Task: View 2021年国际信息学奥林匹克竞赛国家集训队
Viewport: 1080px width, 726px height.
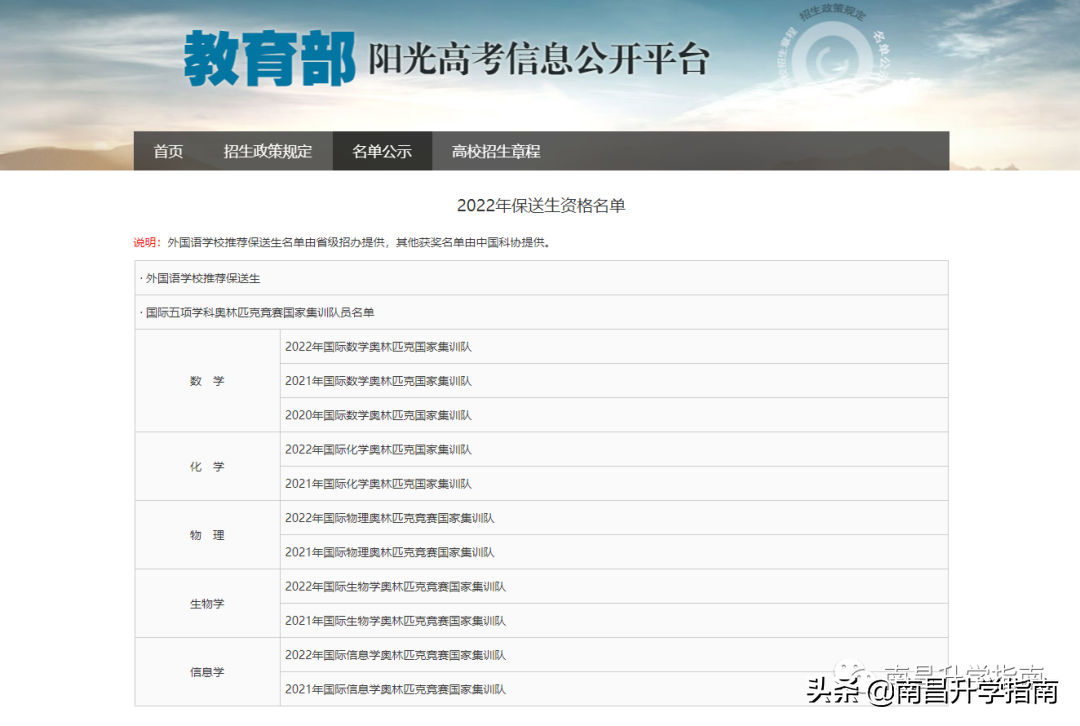Action: [x=394, y=688]
